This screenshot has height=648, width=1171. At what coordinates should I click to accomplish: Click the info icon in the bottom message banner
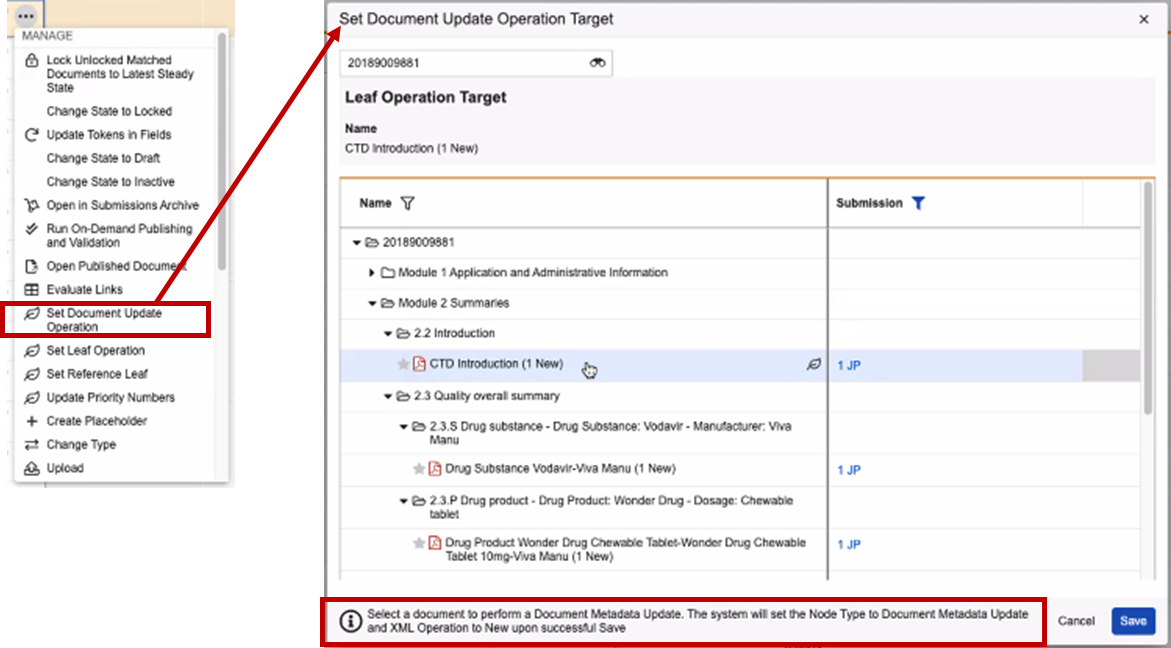pos(348,620)
